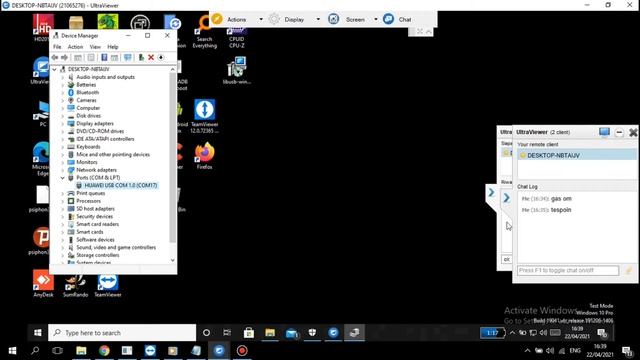Select Network adapters in device tree
Viewport: 640px width, 360px height.
96,170
